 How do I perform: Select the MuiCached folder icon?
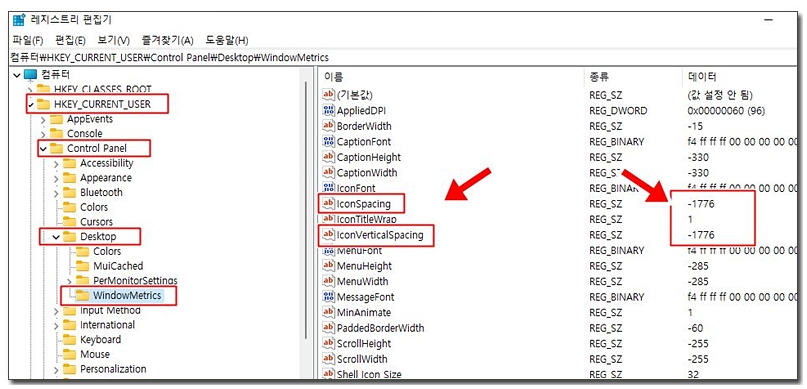coord(82,266)
